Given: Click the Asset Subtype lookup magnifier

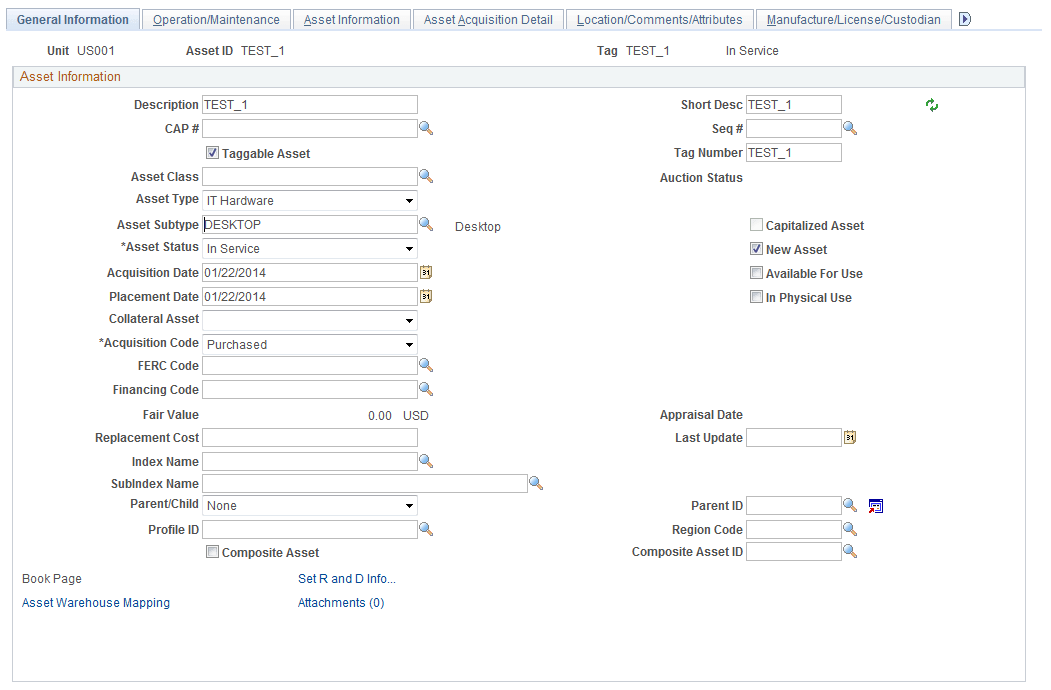Looking at the screenshot, I should point(426,224).
